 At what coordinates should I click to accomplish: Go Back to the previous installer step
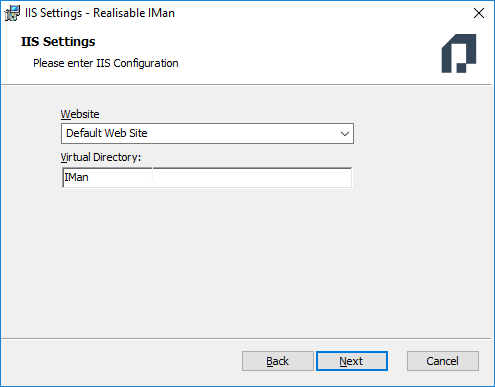point(278,361)
